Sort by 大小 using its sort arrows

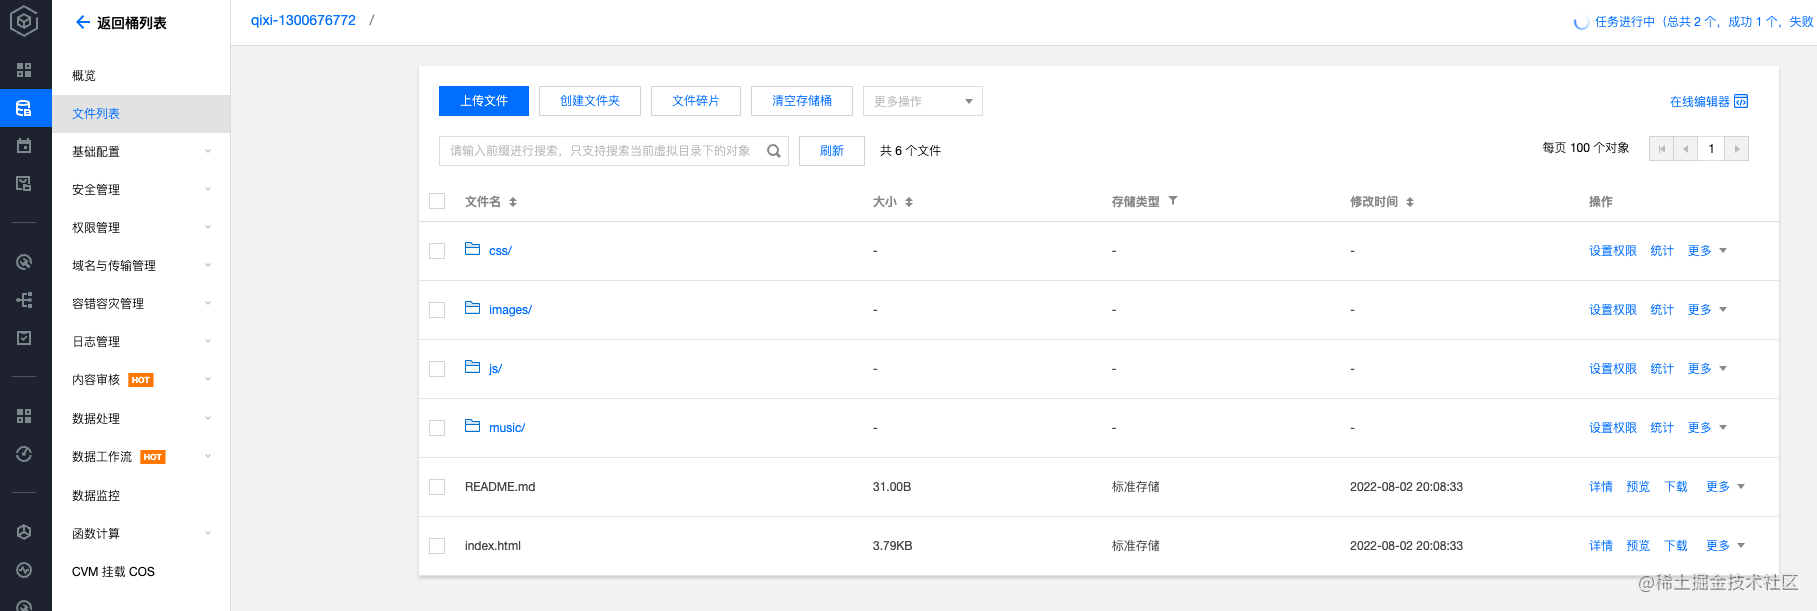(x=909, y=202)
